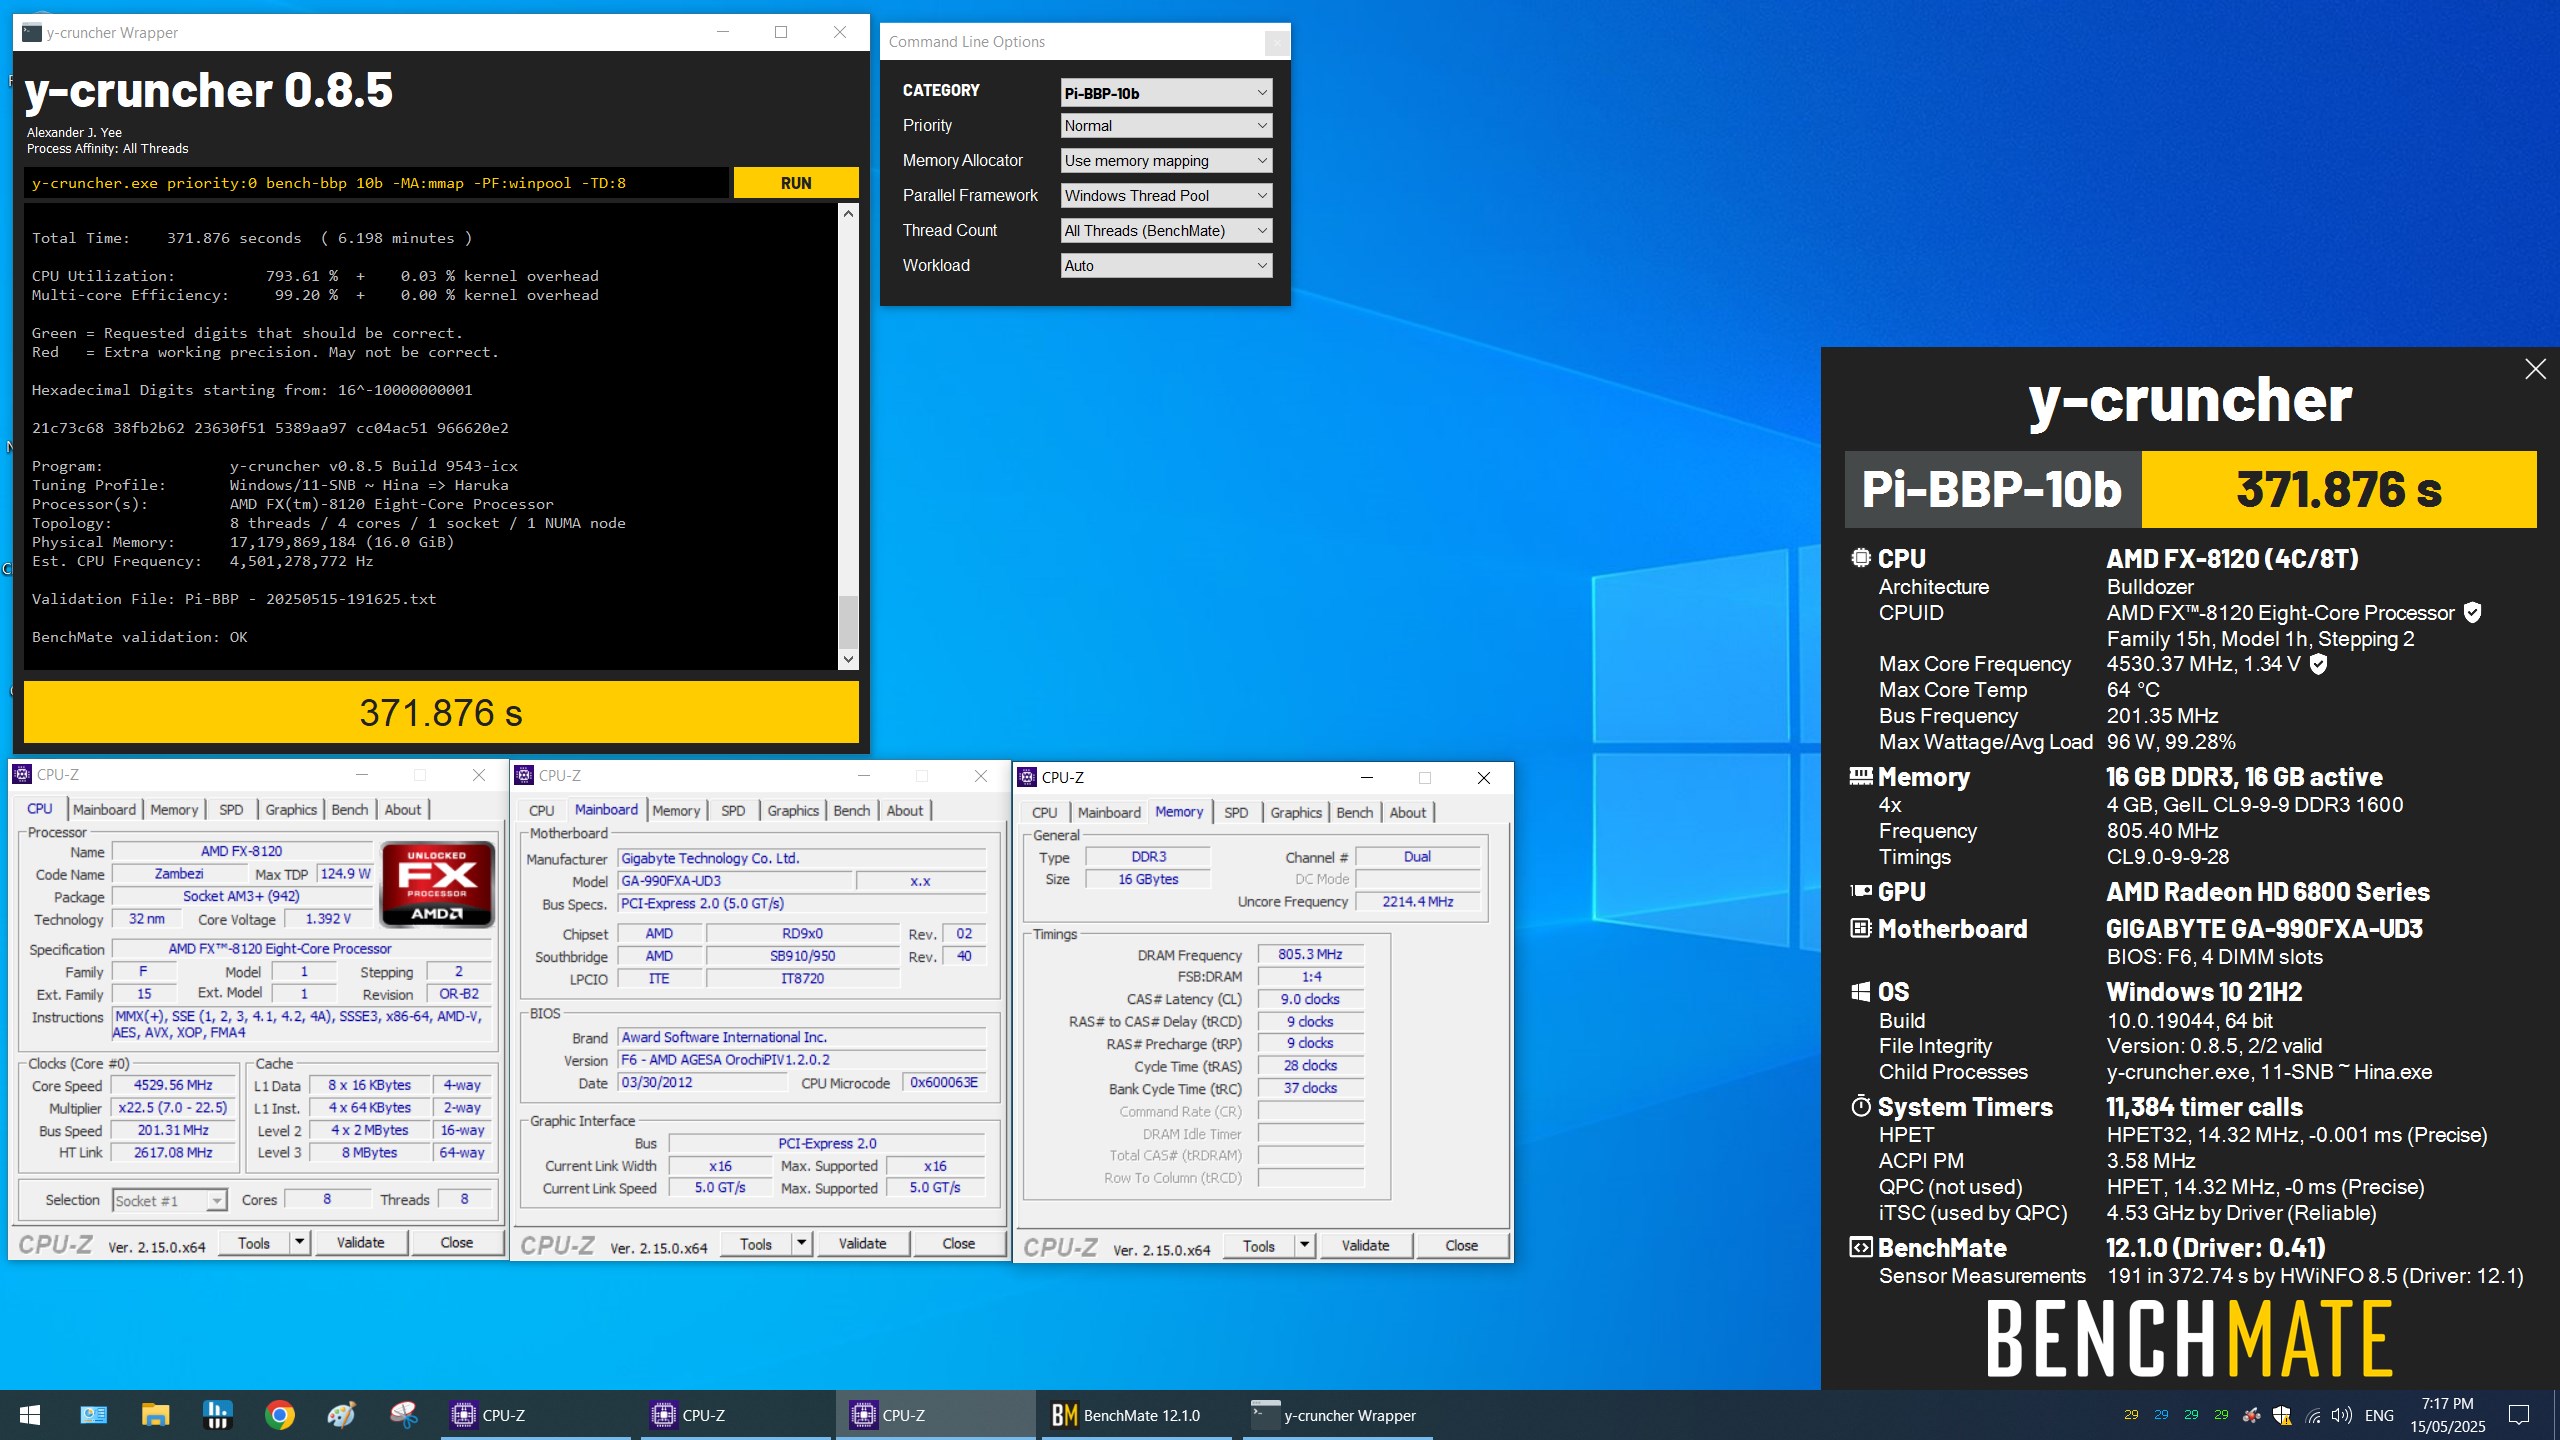Select CPU tab in middle CPU-Z window
The image size is (2560, 1440).
point(541,810)
